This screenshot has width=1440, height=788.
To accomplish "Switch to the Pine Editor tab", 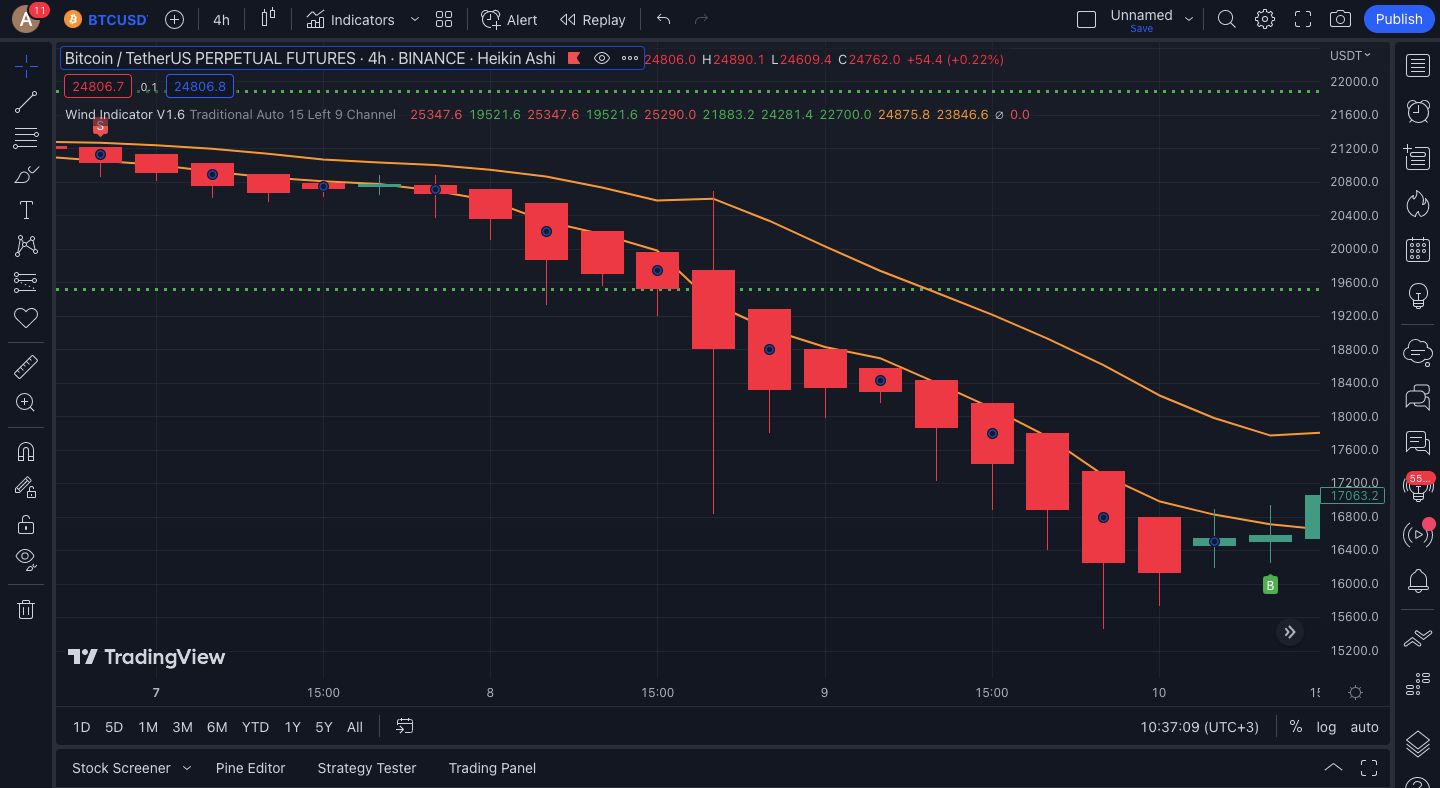I will (250, 768).
